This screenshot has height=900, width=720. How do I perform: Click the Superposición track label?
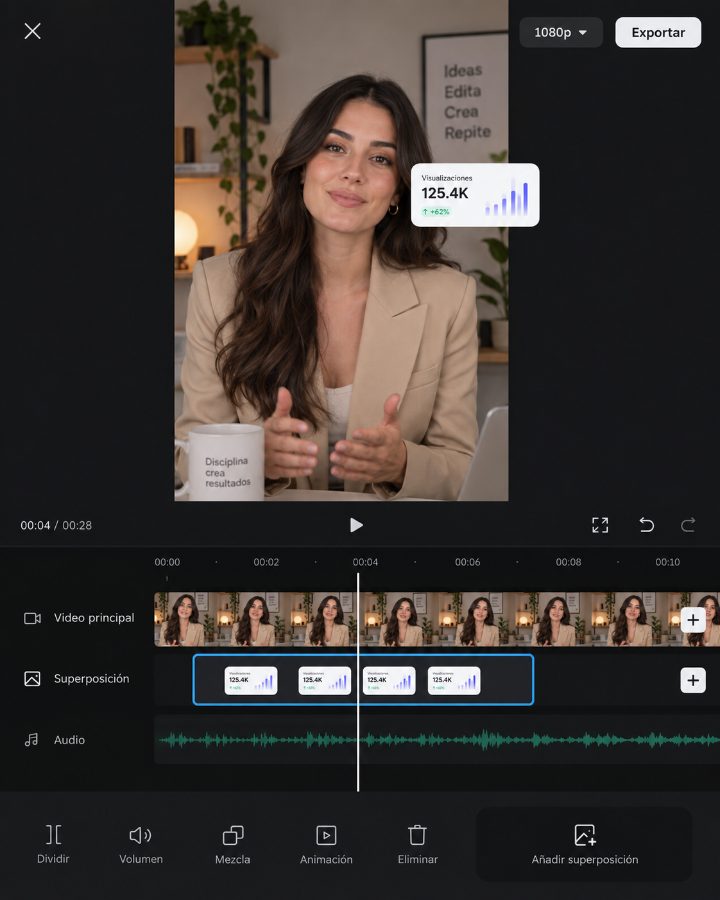coord(91,678)
